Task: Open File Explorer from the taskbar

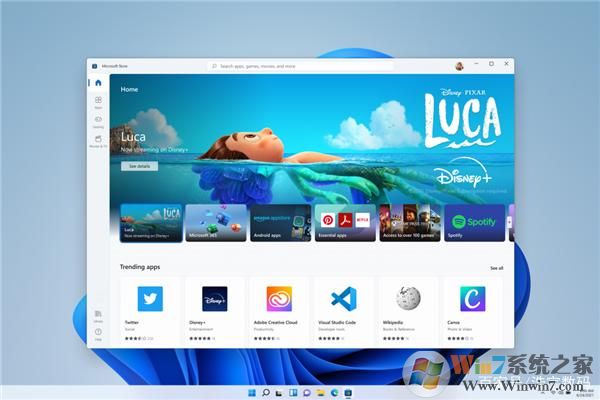Action: 321,393
